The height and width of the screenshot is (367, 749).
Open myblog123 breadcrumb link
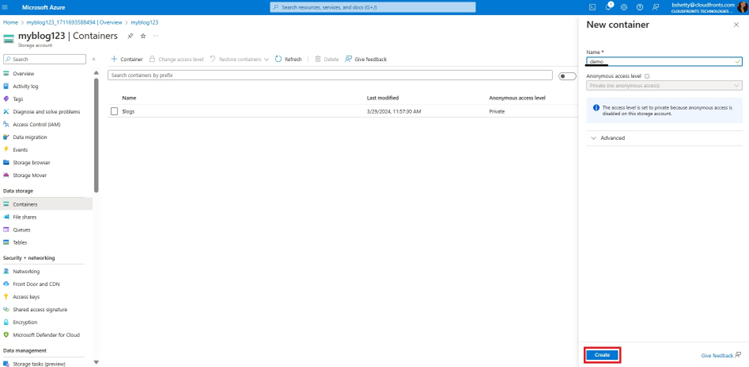(144, 22)
